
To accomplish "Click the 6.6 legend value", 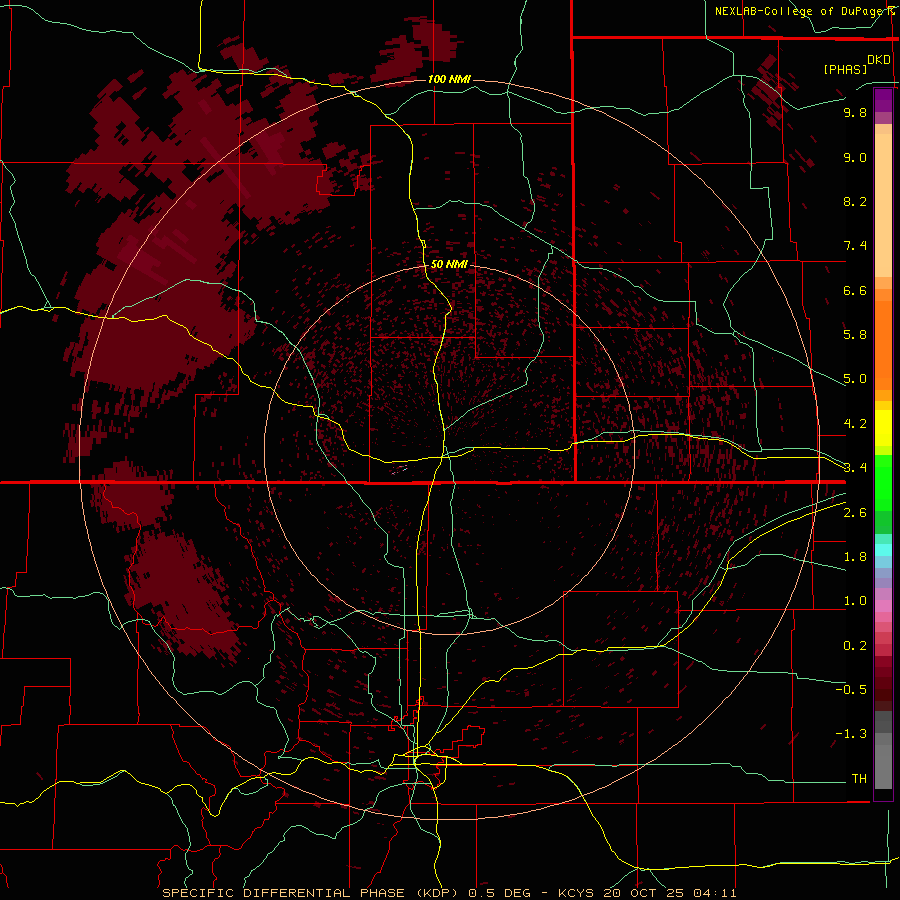I will coord(855,290).
